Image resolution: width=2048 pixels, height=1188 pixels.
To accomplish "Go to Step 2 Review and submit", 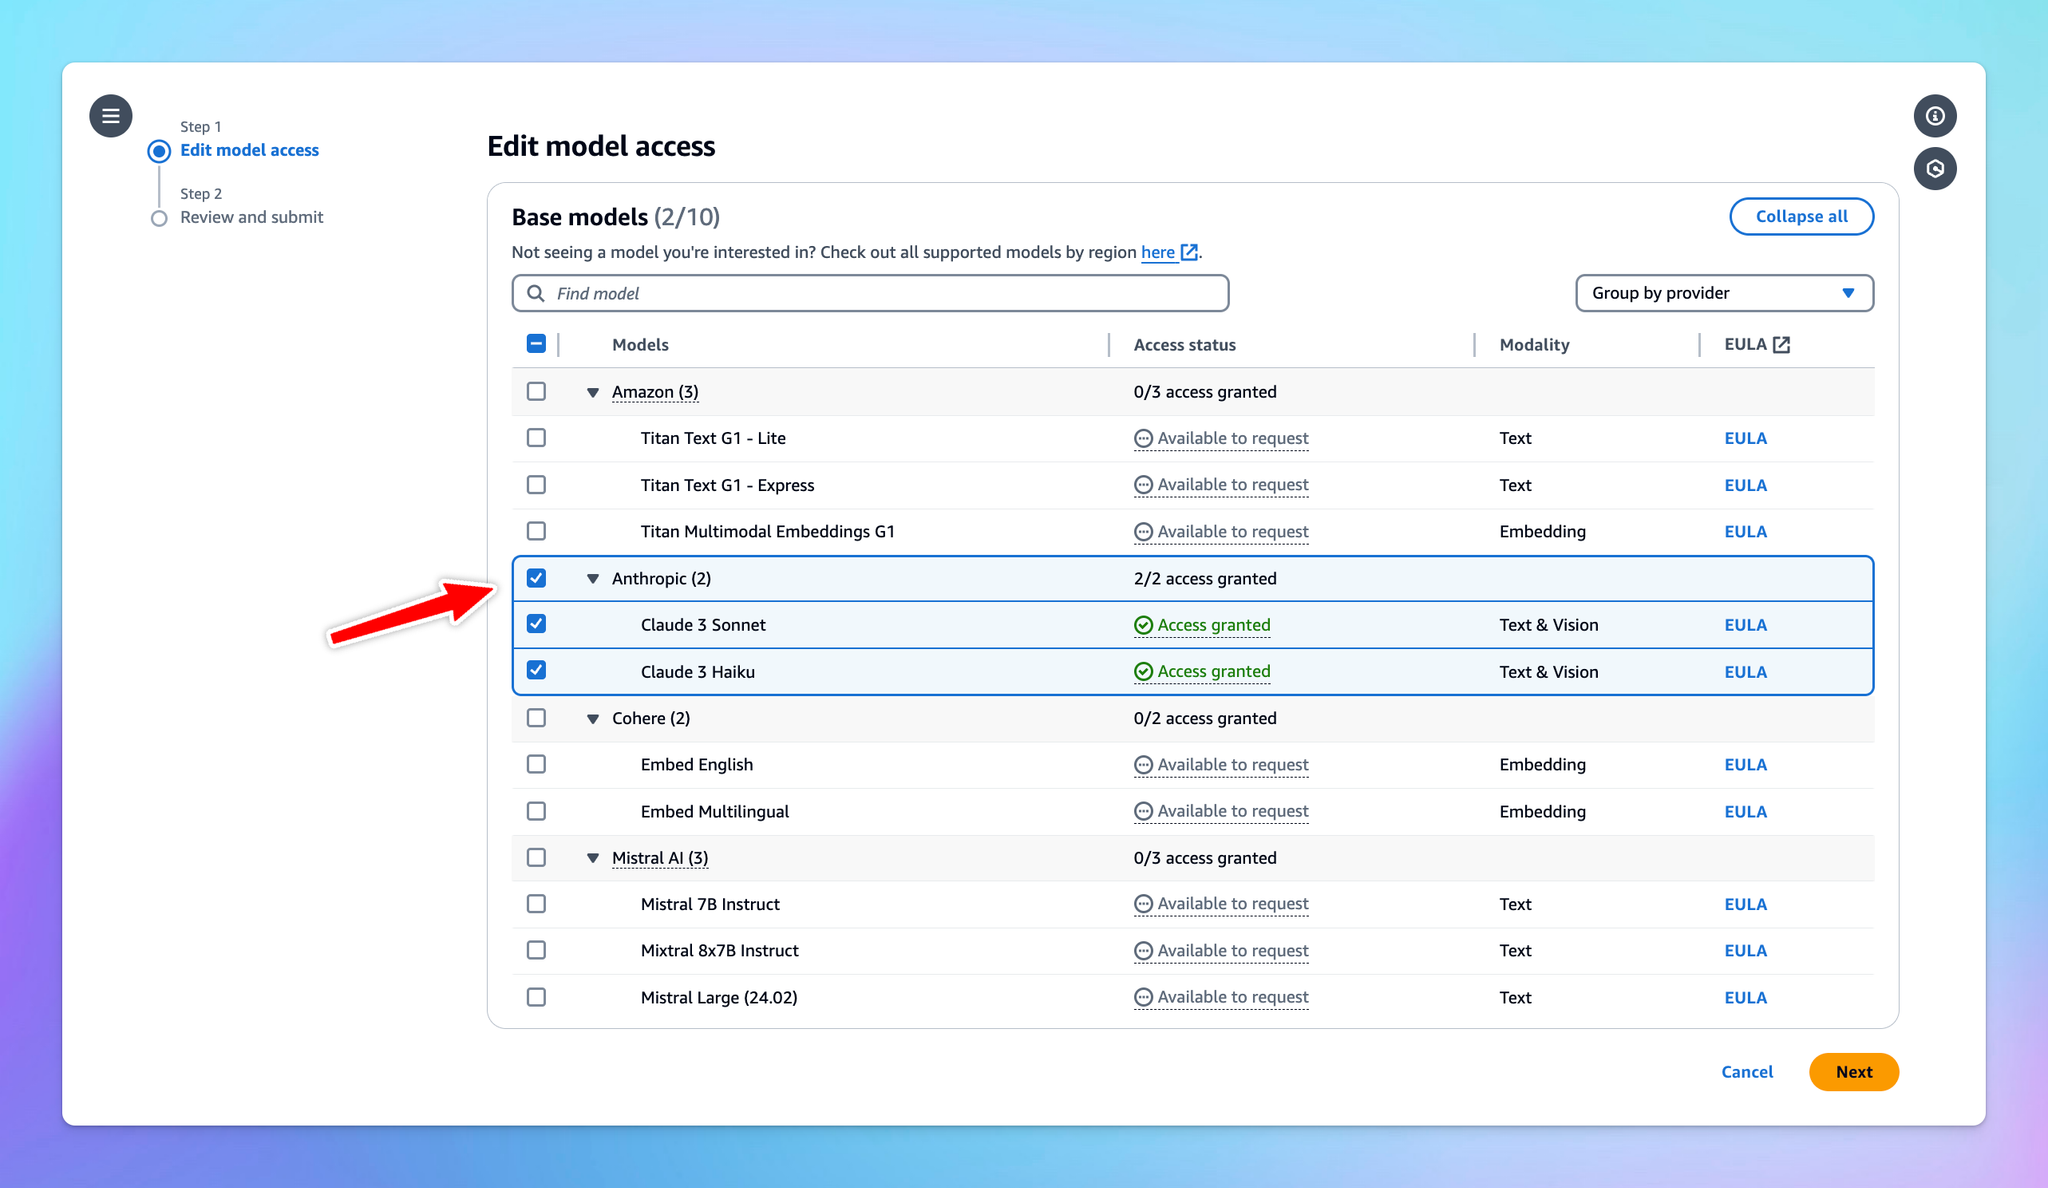I will [251, 217].
